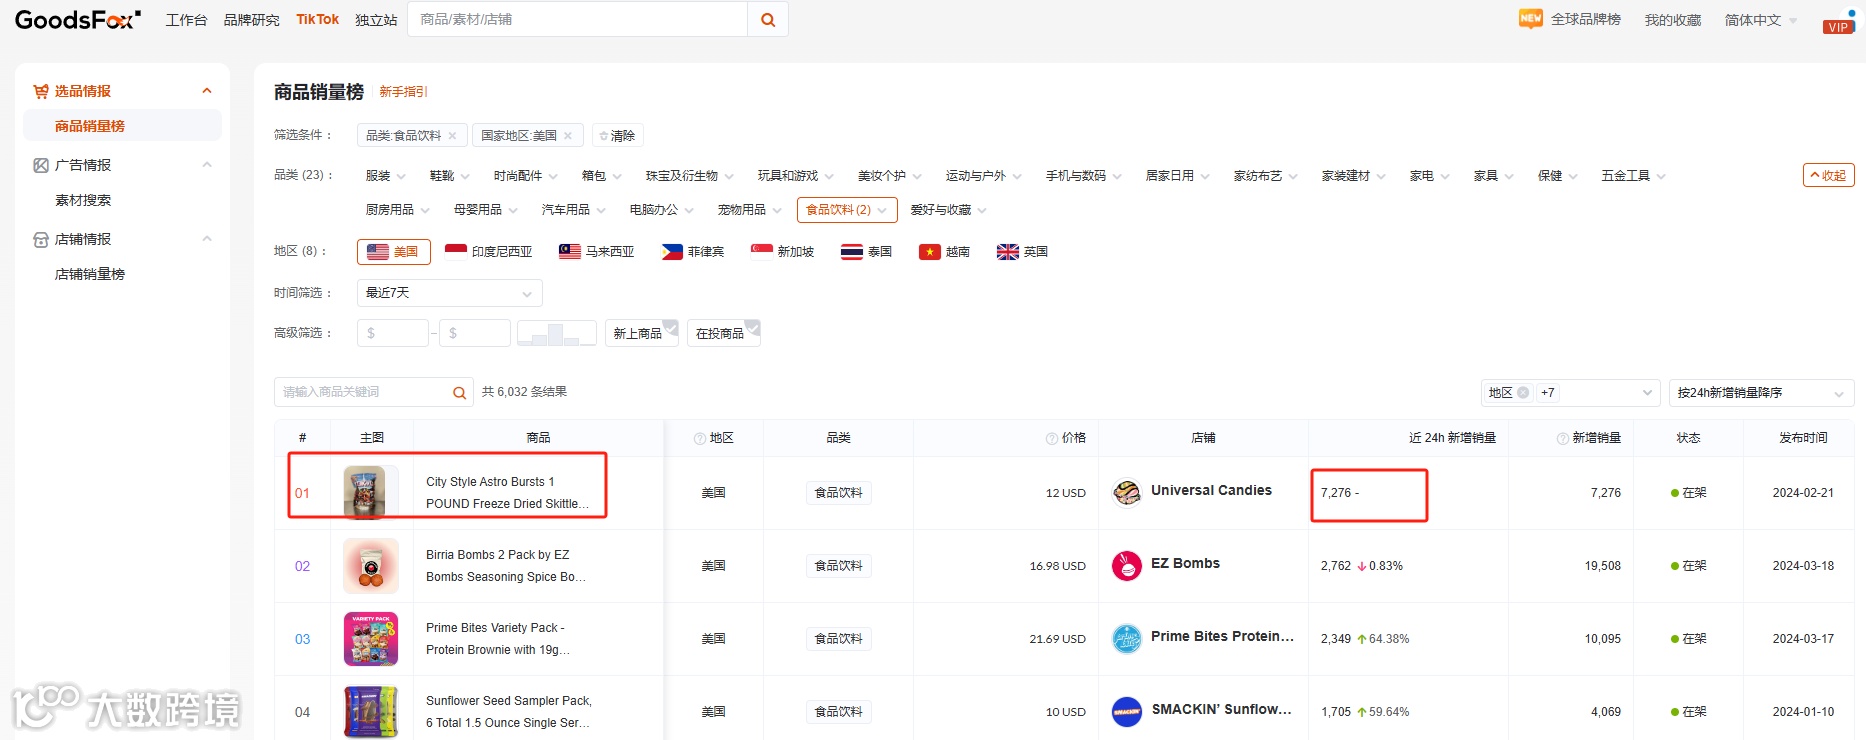Click the 店铺情报 shop icon in sidebar
1866x740 pixels.
click(41, 239)
